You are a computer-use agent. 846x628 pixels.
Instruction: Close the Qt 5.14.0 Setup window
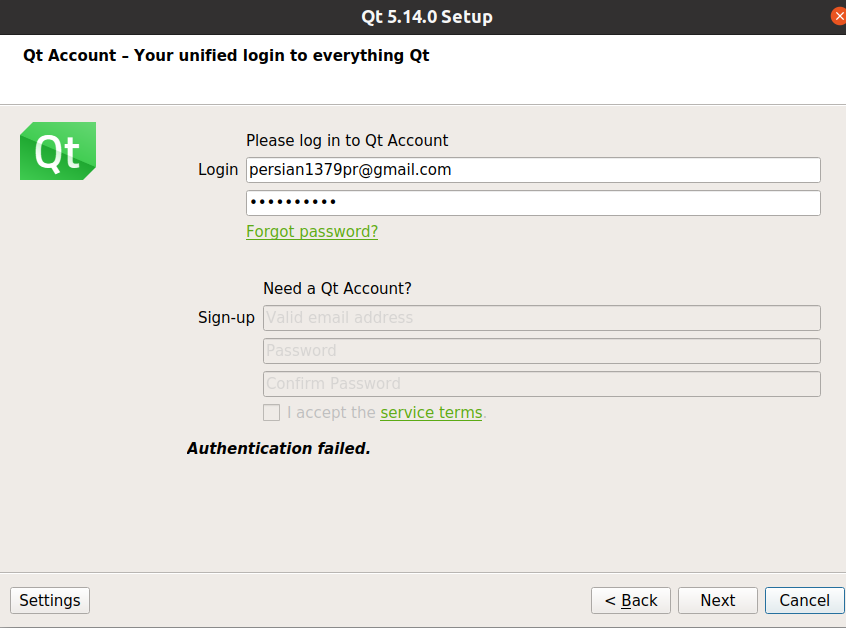[838, 16]
